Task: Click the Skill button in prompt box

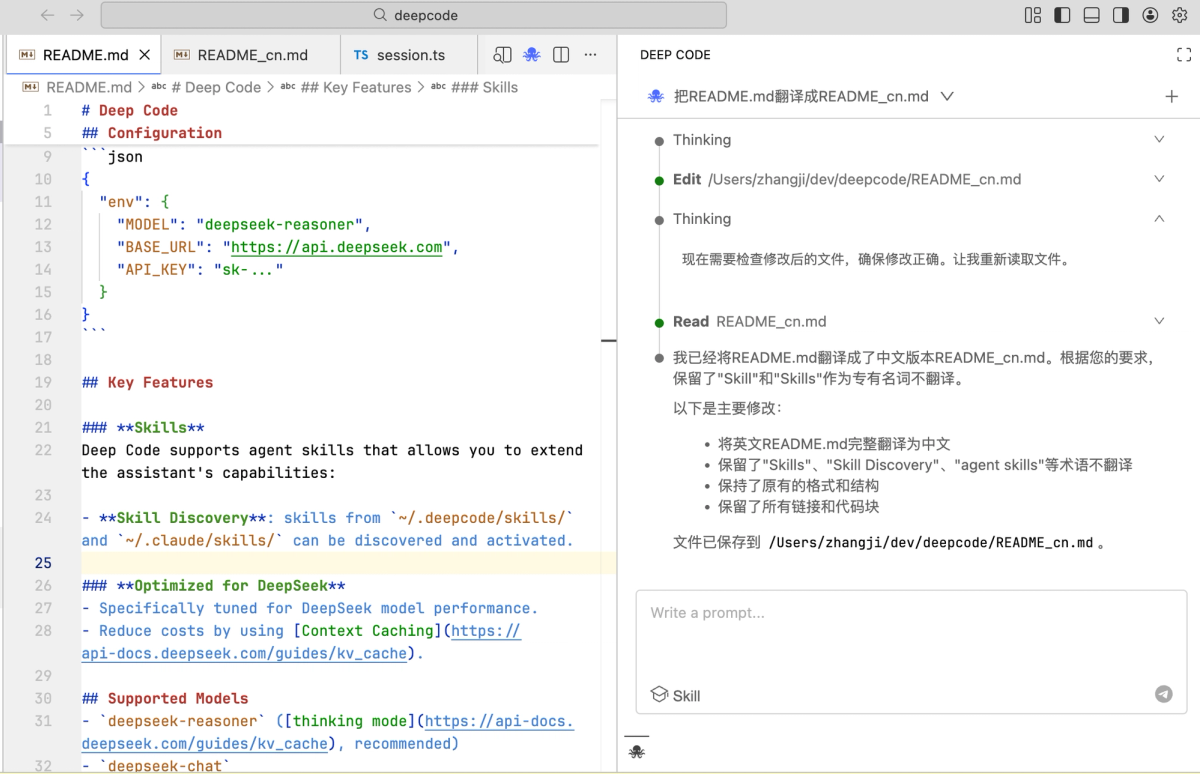Action: coord(676,695)
